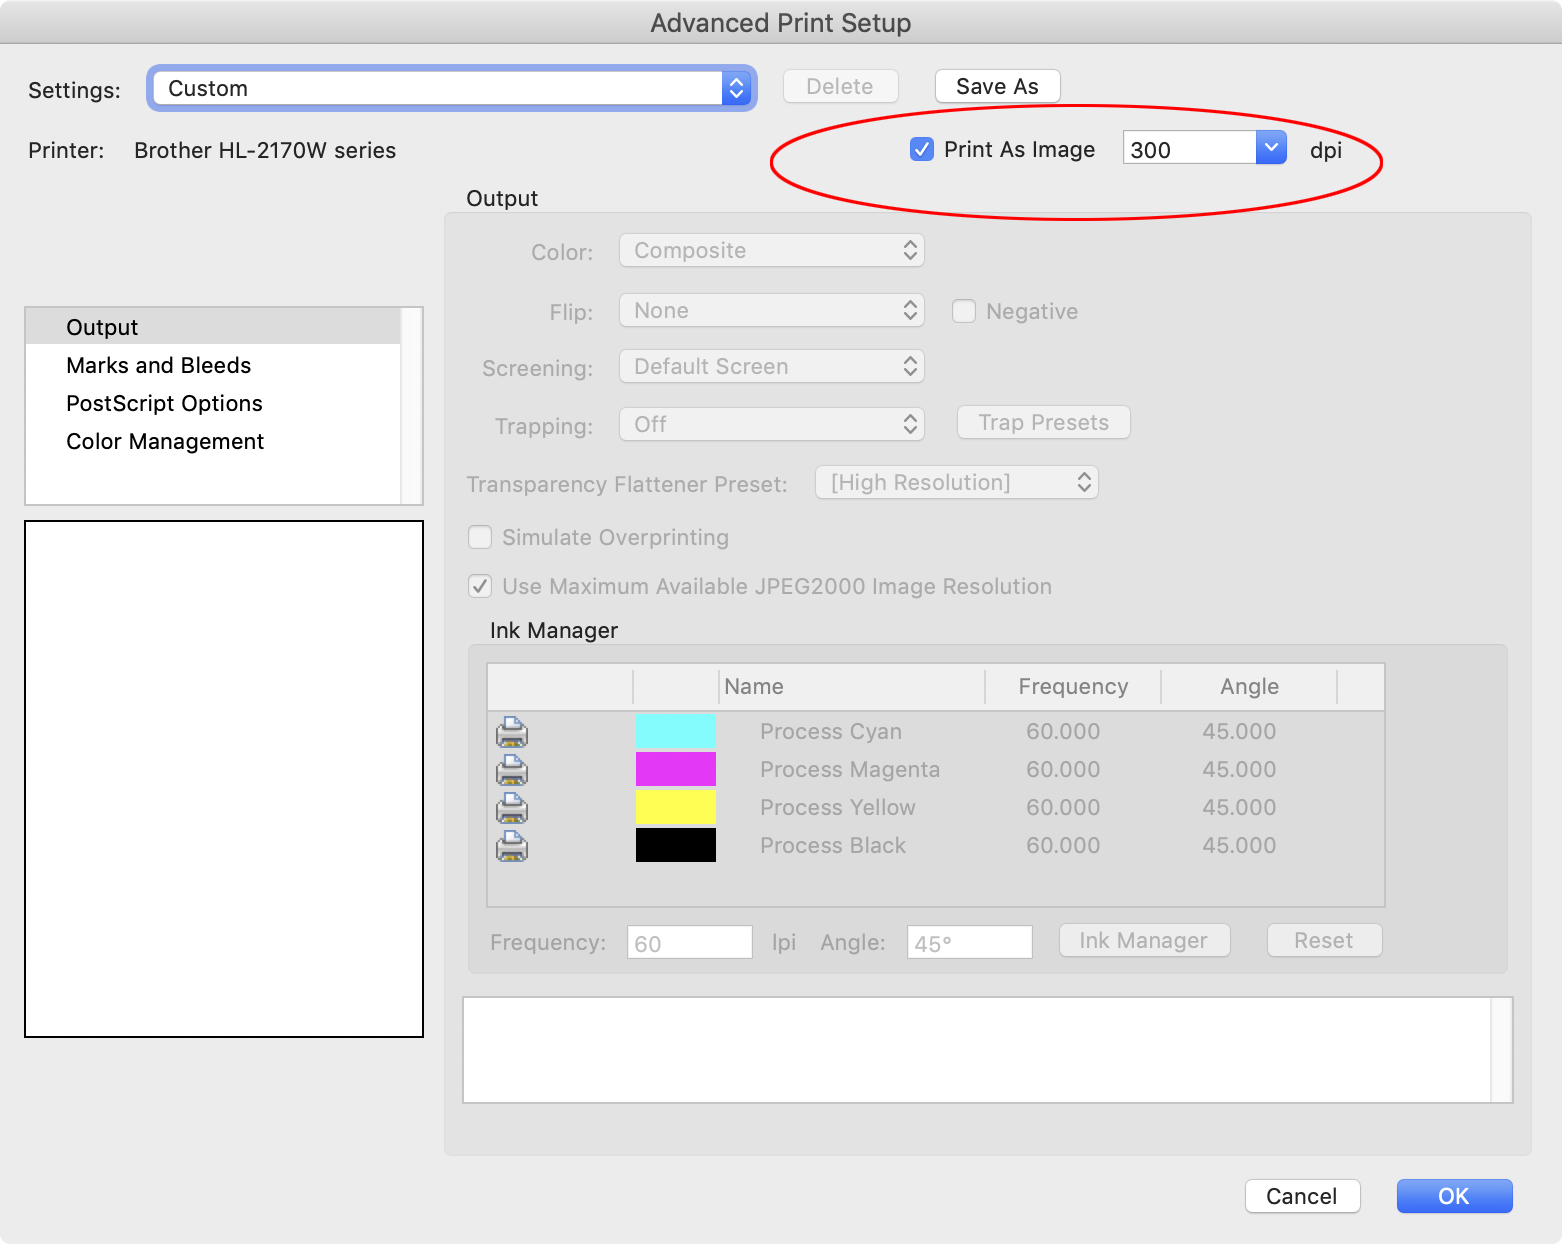This screenshot has width=1562, height=1244.
Task: Toggle printing of the Process Yellow ink
Action: [x=511, y=807]
